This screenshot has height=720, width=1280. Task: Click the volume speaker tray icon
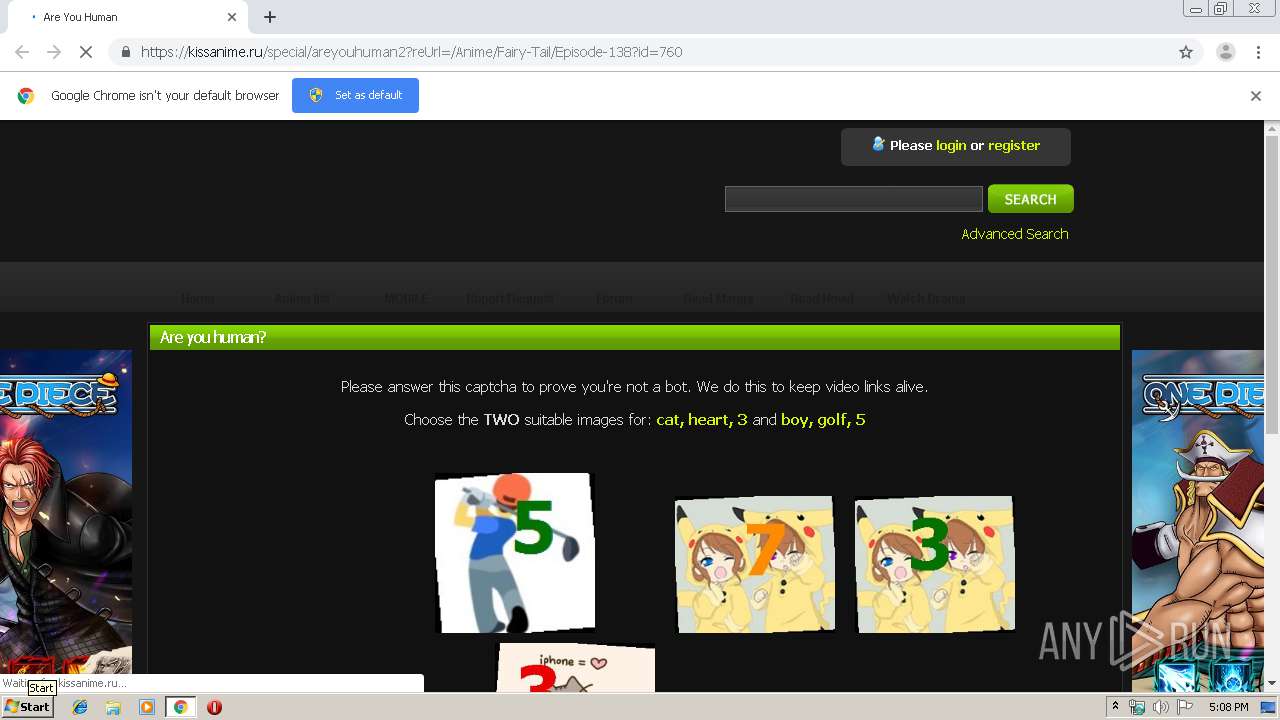point(1160,707)
